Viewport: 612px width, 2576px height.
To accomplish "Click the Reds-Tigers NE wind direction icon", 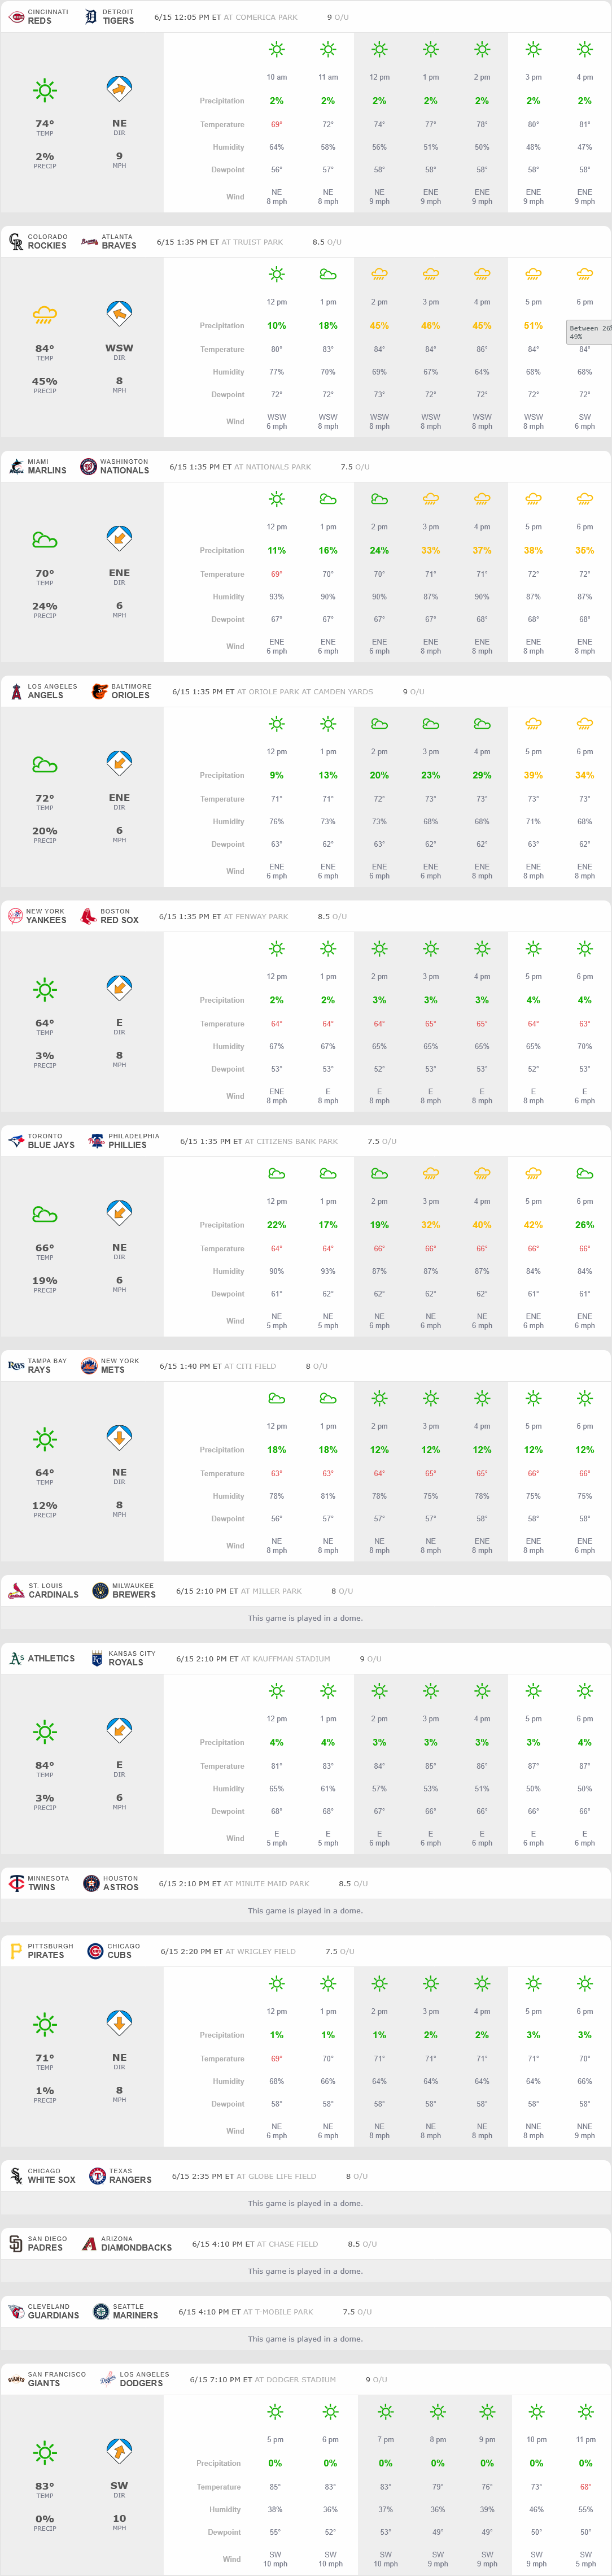I will 119,89.
